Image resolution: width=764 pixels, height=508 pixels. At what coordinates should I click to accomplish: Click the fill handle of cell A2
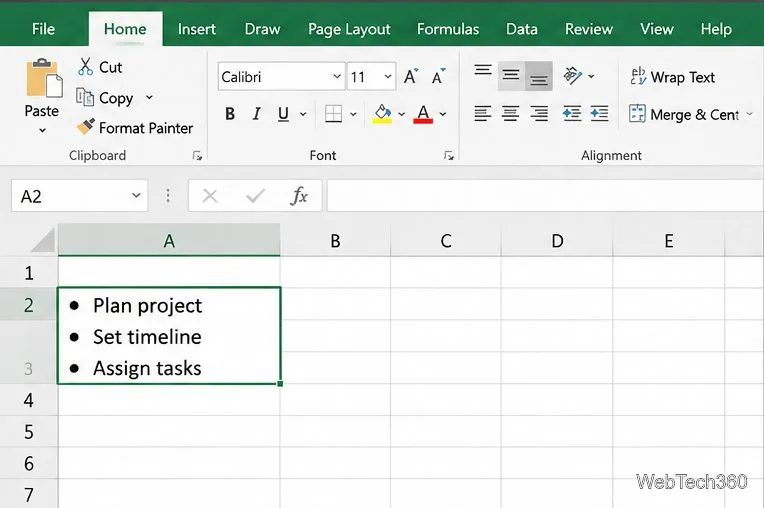[x=280, y=384]
